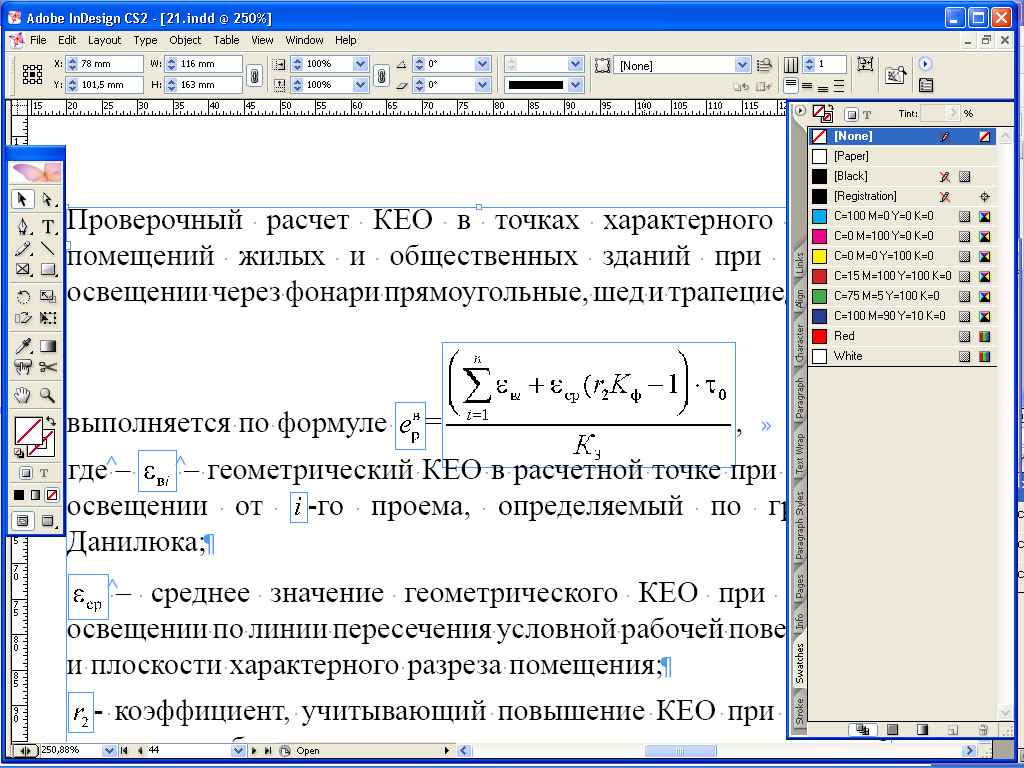Screen dimensions: 1024x768
Task: Activate the Eyedropper tool
Action: 24,346
